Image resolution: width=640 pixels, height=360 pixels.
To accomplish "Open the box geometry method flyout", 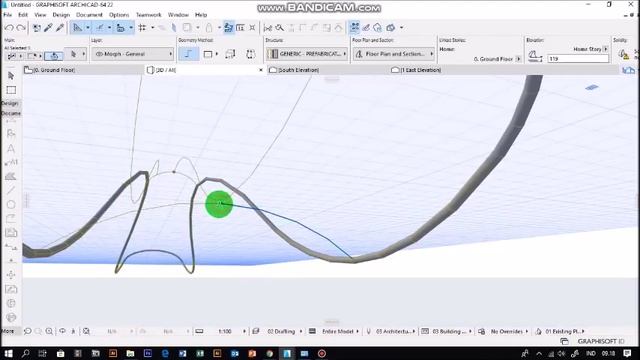I will click(x=216, y=54).
